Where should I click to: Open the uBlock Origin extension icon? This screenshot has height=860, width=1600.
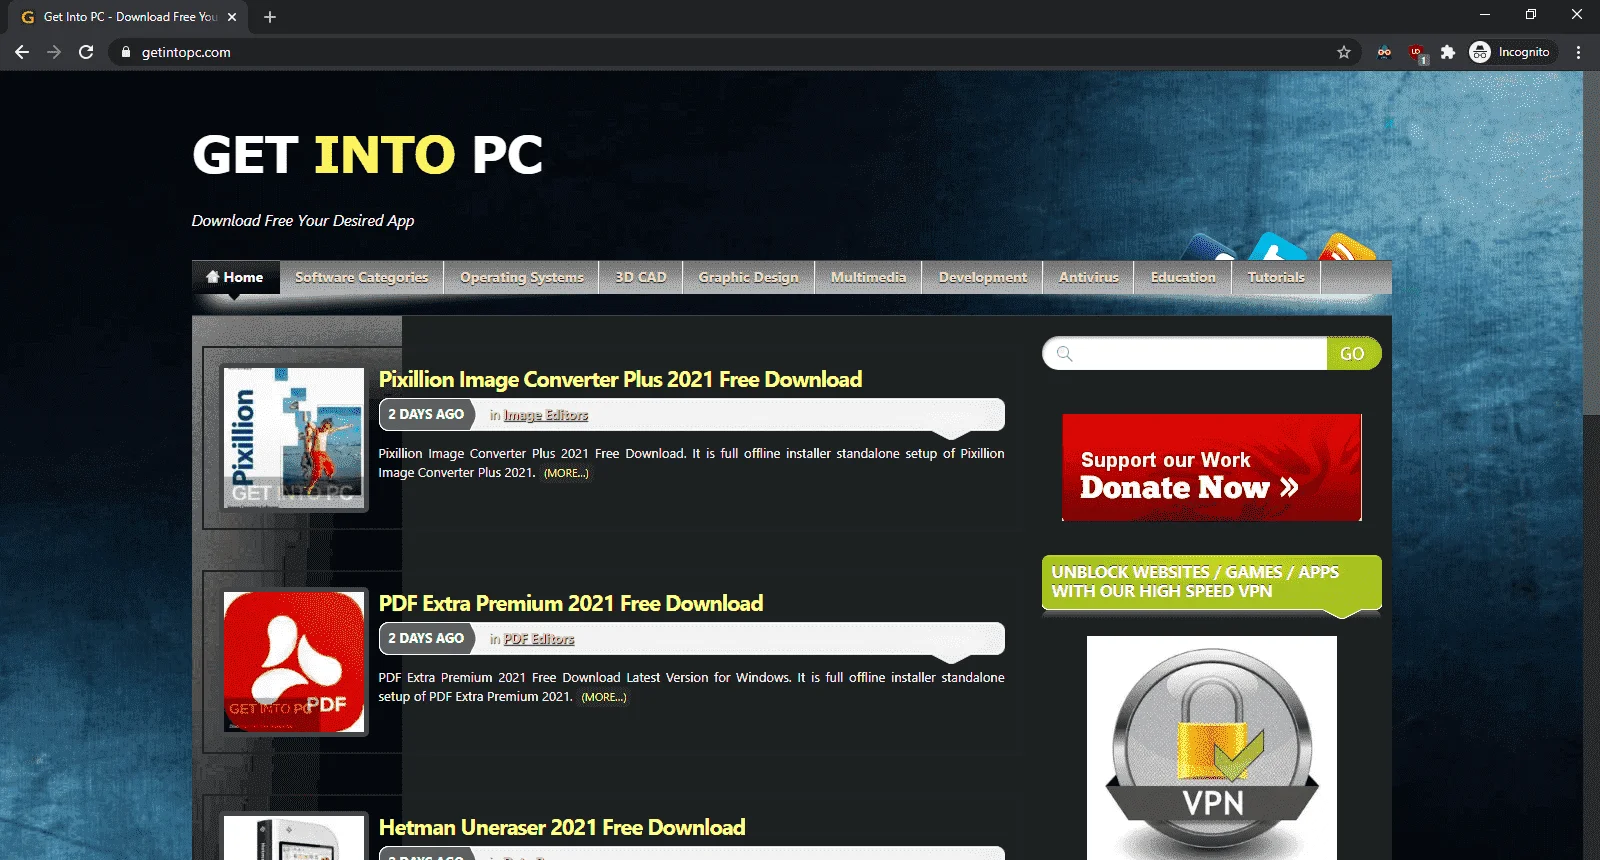tap(1417, 53)
